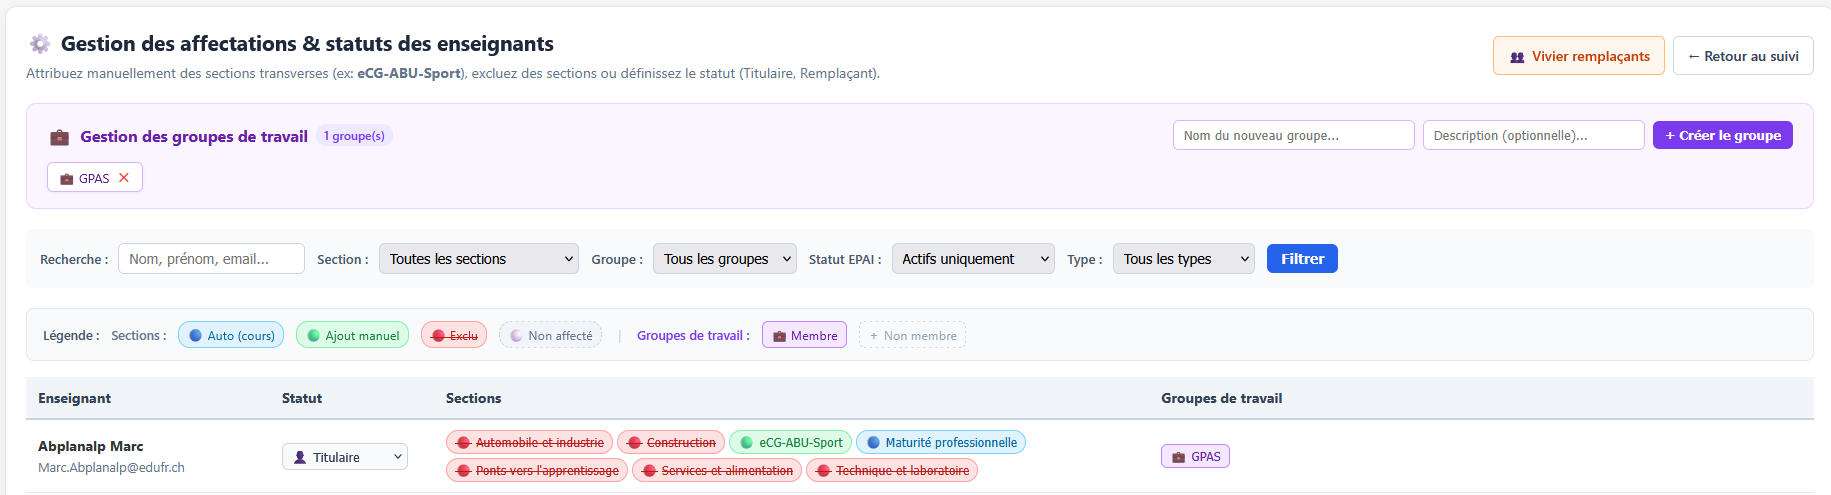Click the gear icon beside page title
Viewport: 1831px width, 495px height.
tap(40, 44)
